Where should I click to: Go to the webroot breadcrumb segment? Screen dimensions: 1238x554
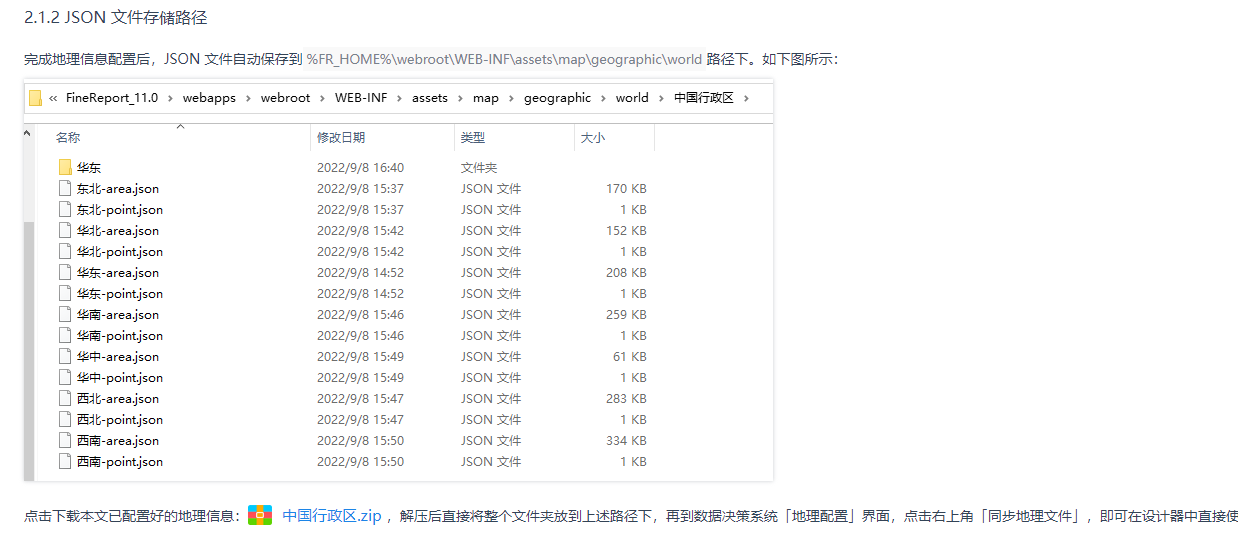click(286, 98)
